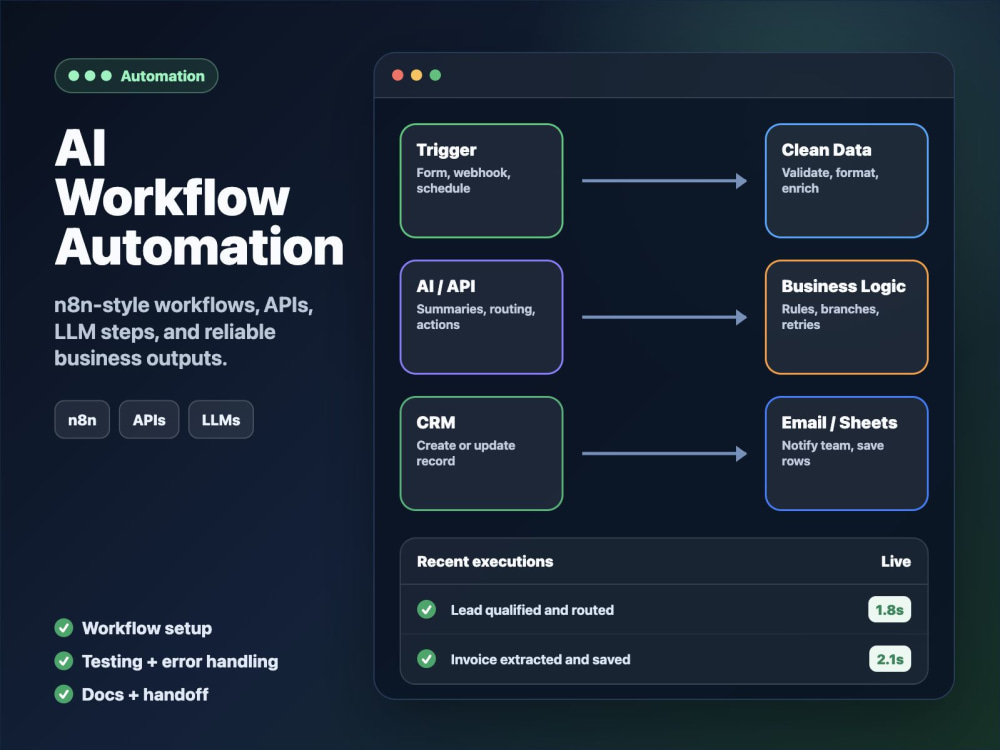
Task: Click 'Form, webhook, schedule' description text
Action: (x=463, y=180)
